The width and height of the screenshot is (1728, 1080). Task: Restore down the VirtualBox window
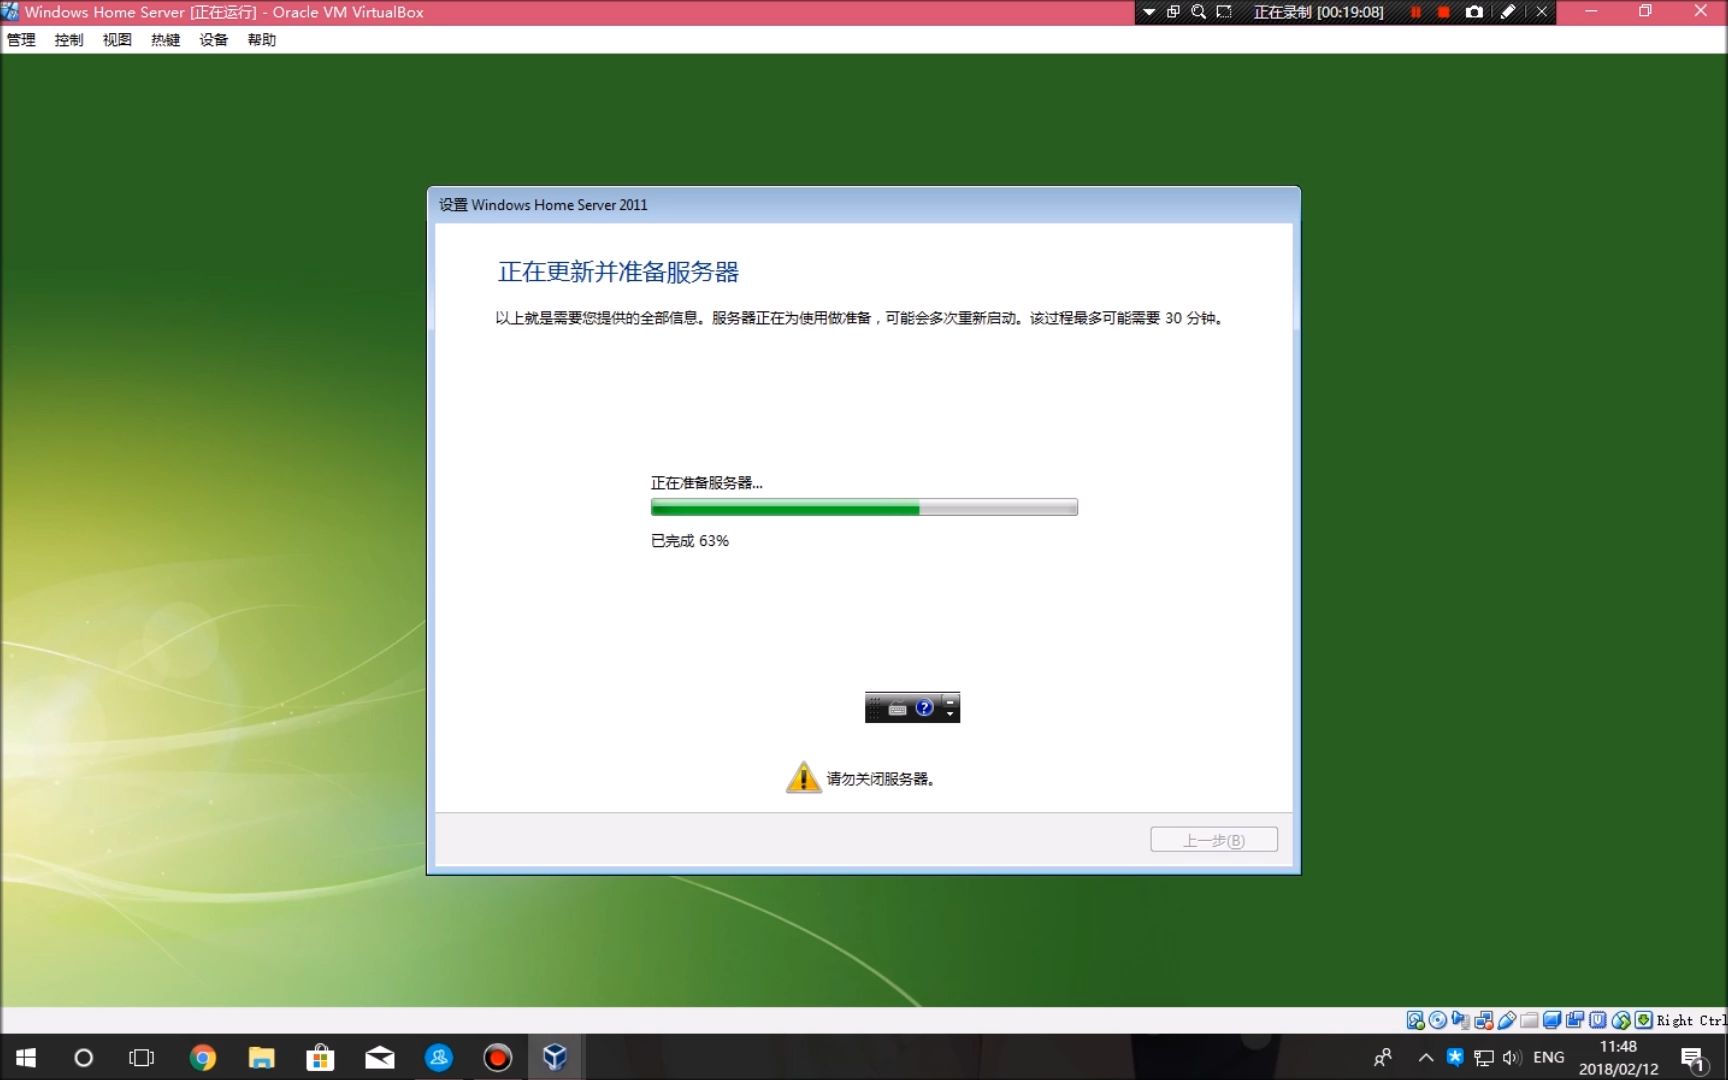tap(1645, 12)
